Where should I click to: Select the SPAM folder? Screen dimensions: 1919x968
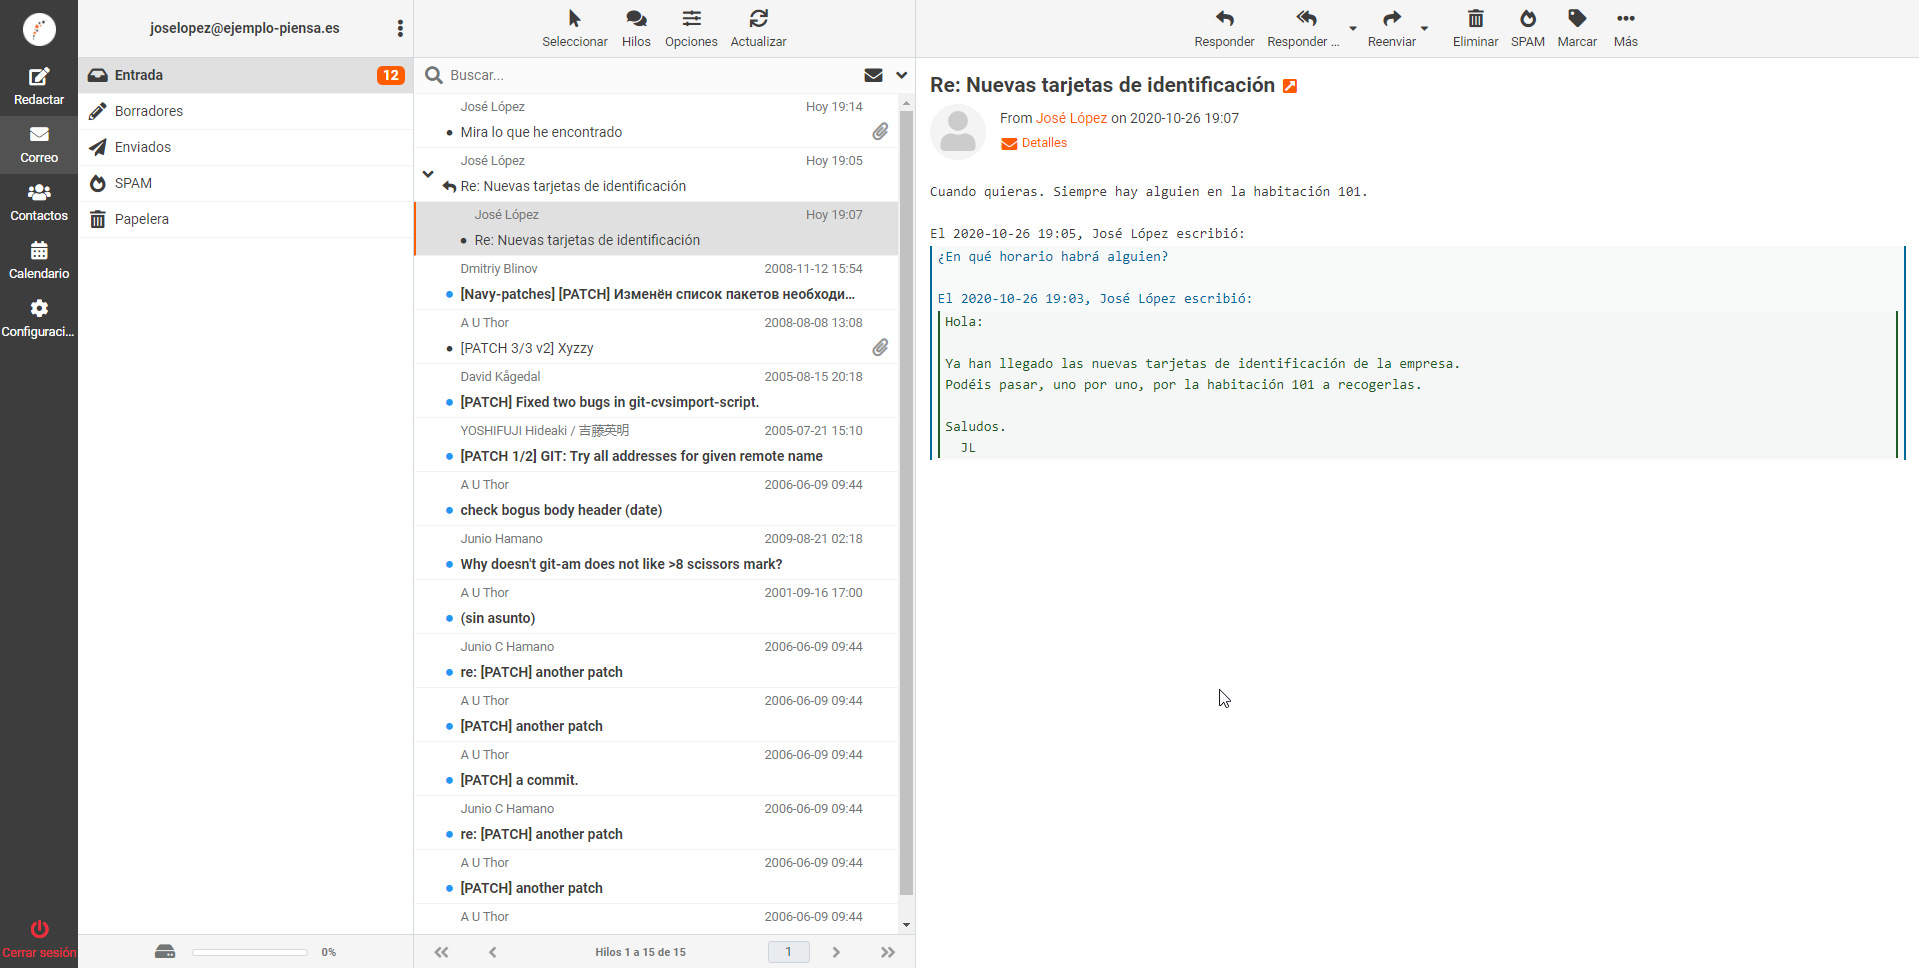(246, 183)
